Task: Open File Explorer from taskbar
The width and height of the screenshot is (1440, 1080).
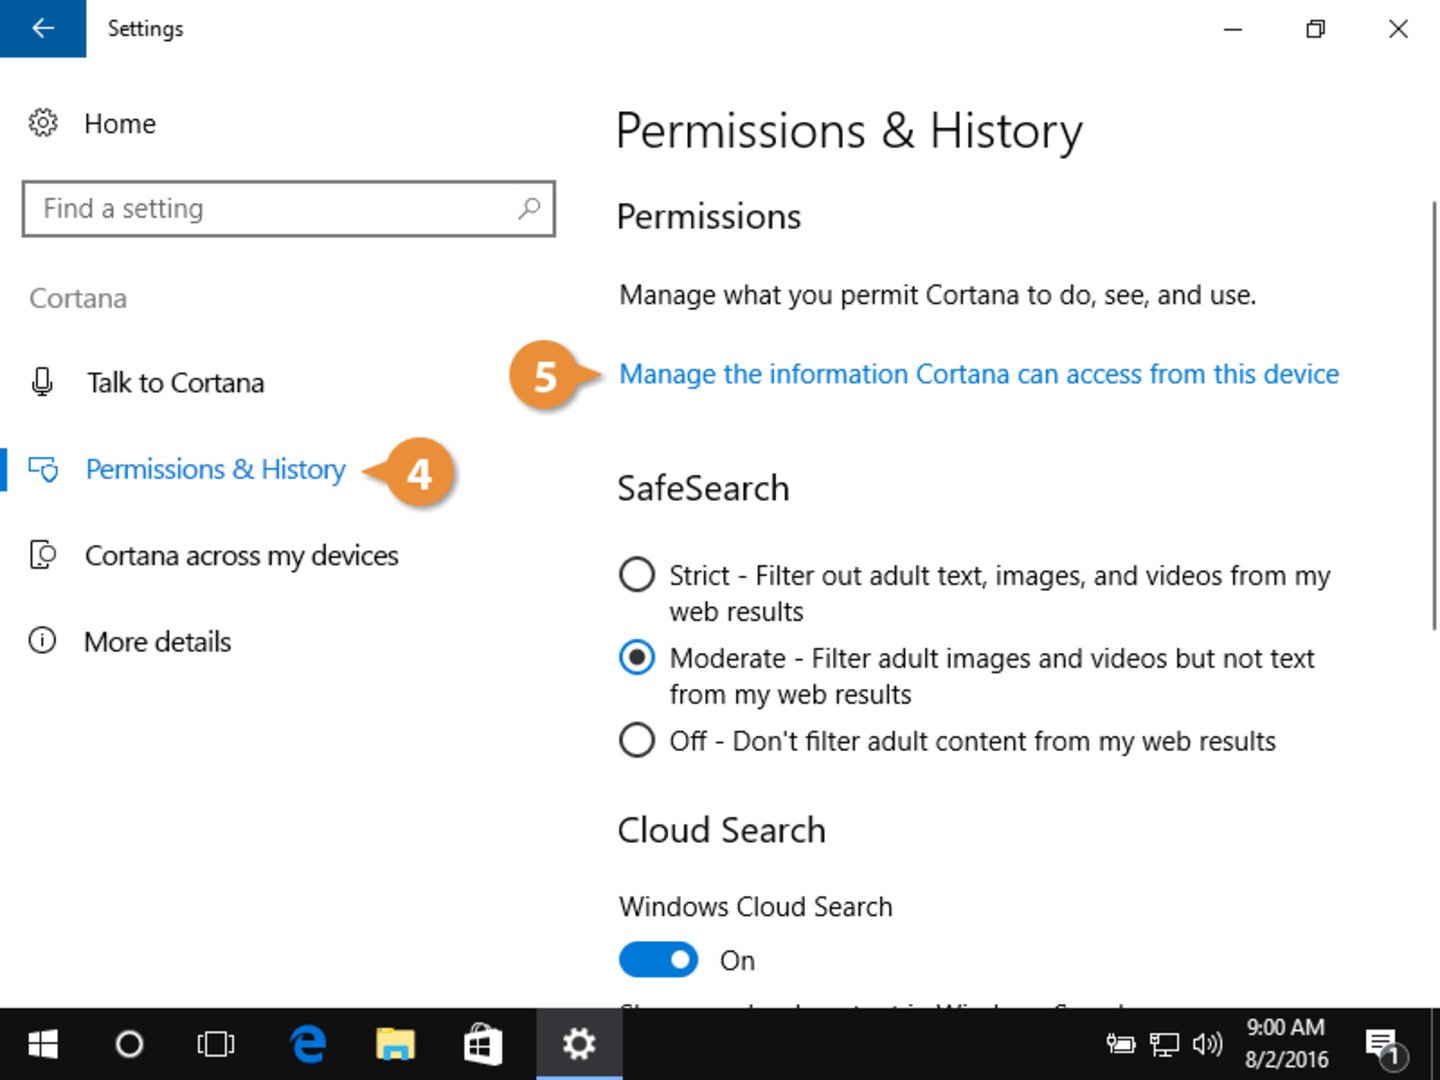Action: click(x=395, y=1045)
